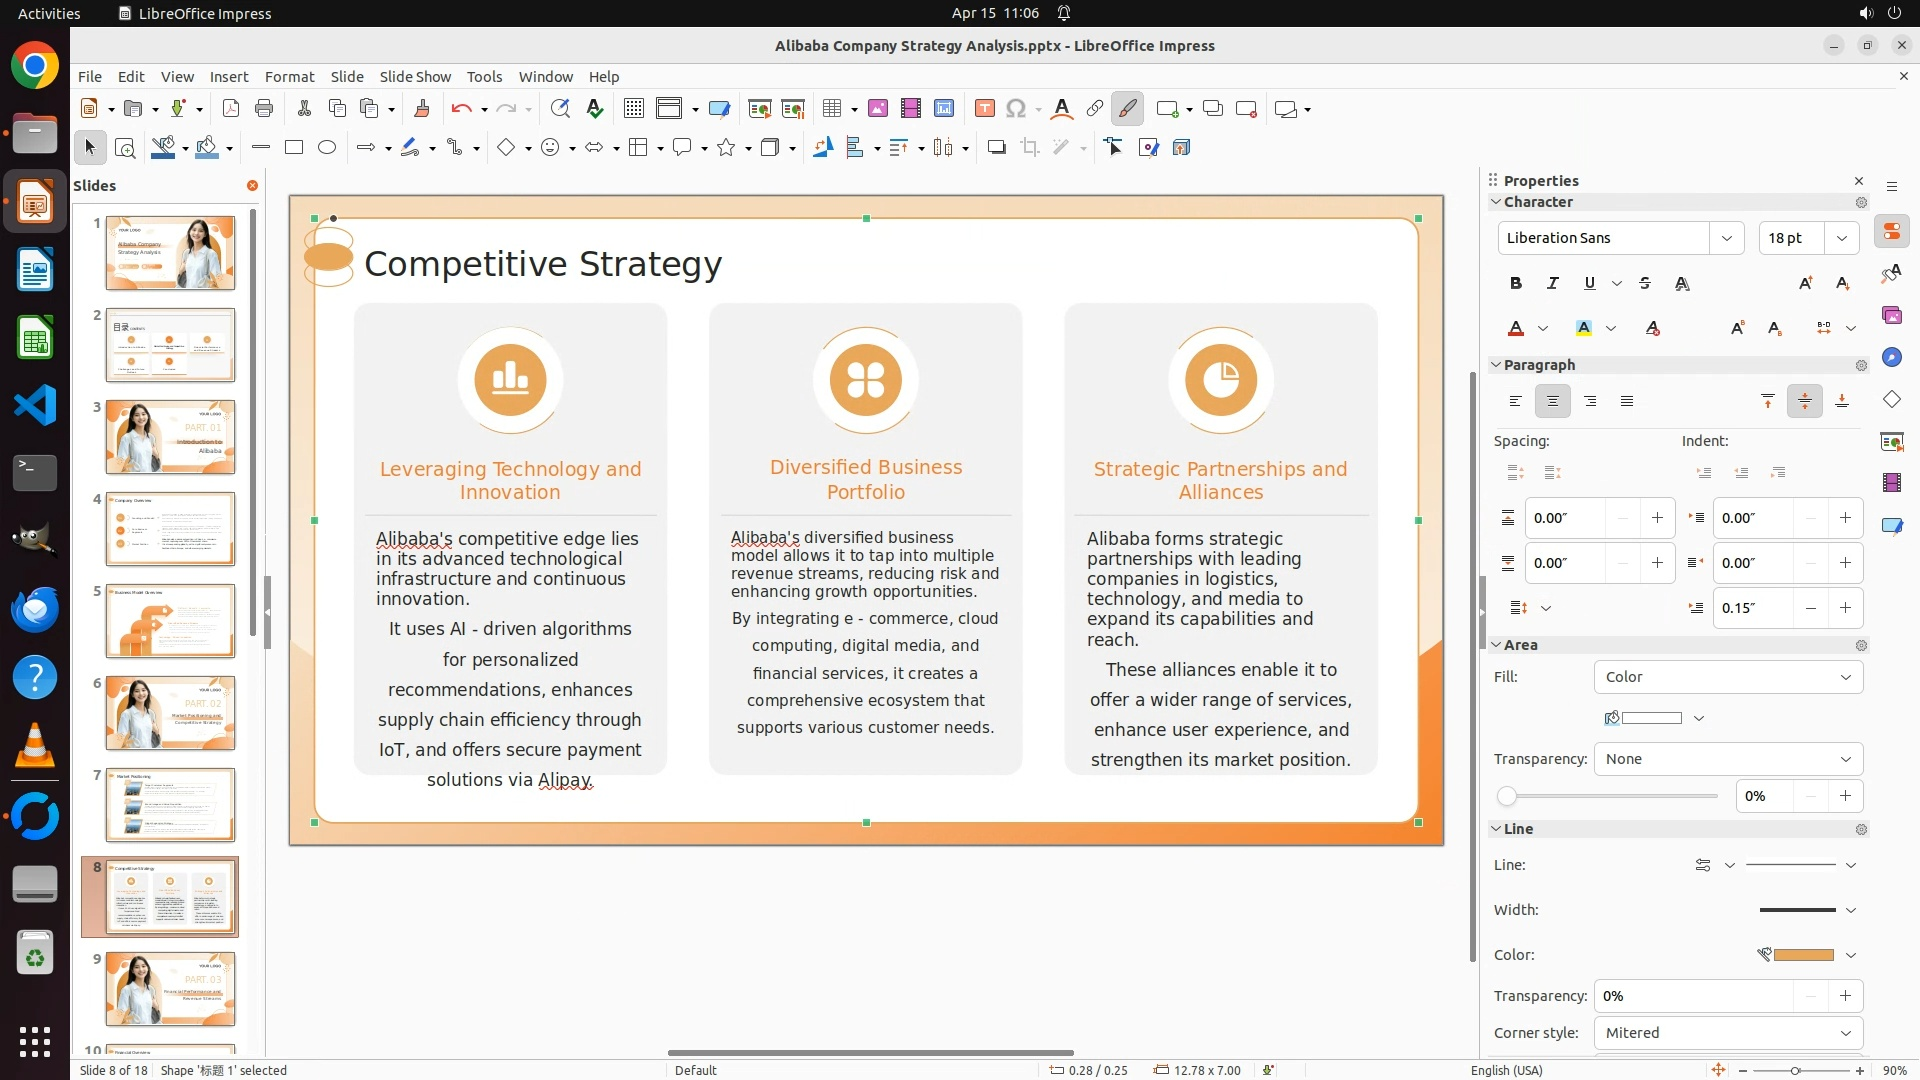This screenshot has width=1920, height=1080.
Task: Collapse the Paragraph section header
Action: point(1538,365)
